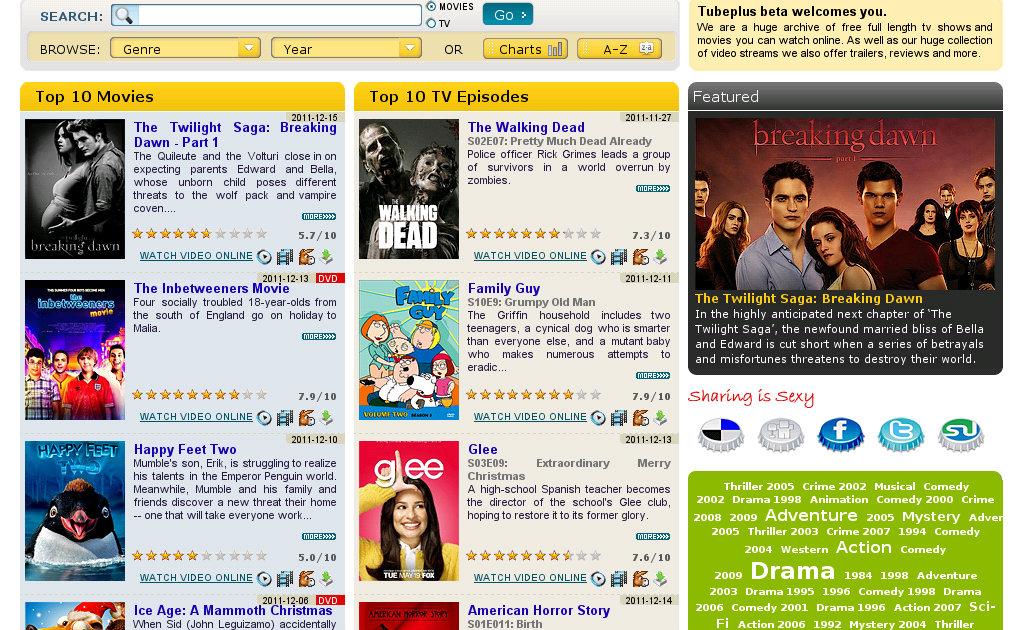Open the Charts browse button
Viewport: 1024px width, 630px height.
pyautogui.click(x=525, y=49)
